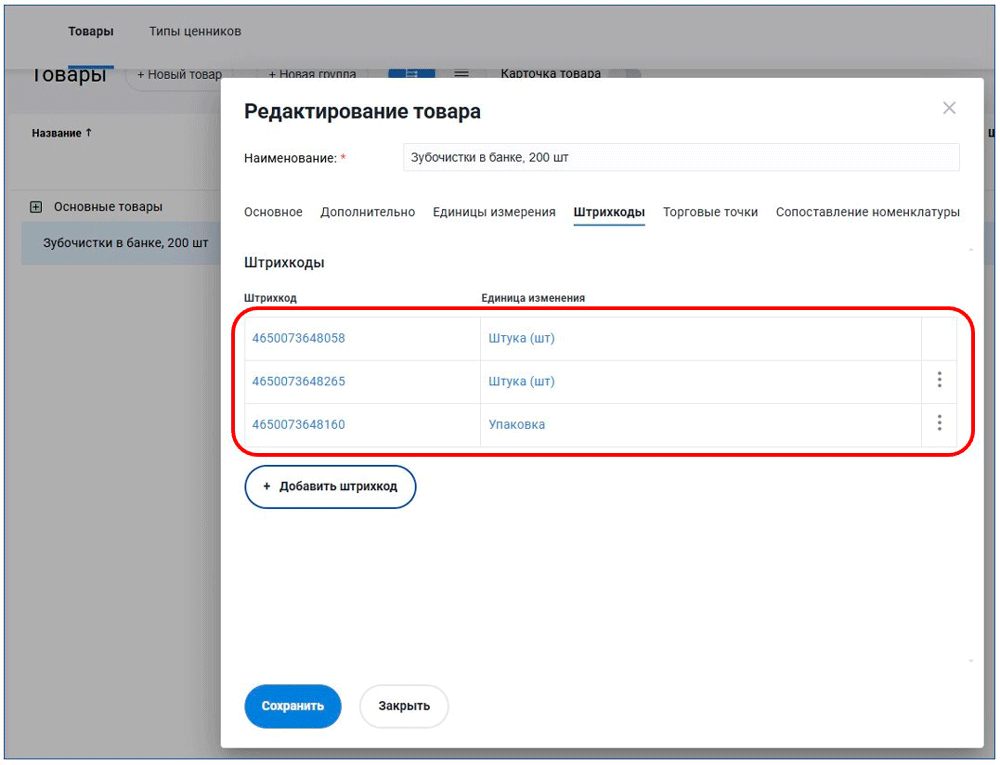Open options menu for barcode 4650073648160
1000x765 pixels.
click(x=939, y=423)
